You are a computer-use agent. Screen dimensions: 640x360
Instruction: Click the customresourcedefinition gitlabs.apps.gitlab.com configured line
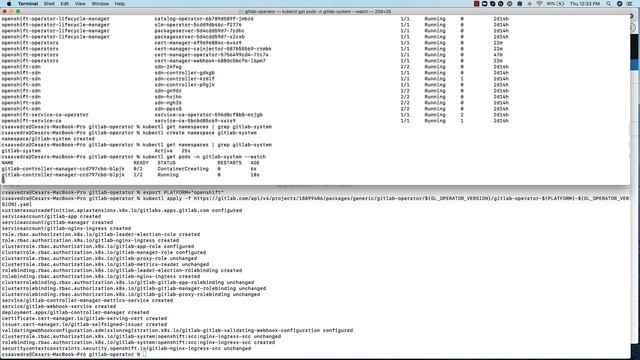coord(122,211)
